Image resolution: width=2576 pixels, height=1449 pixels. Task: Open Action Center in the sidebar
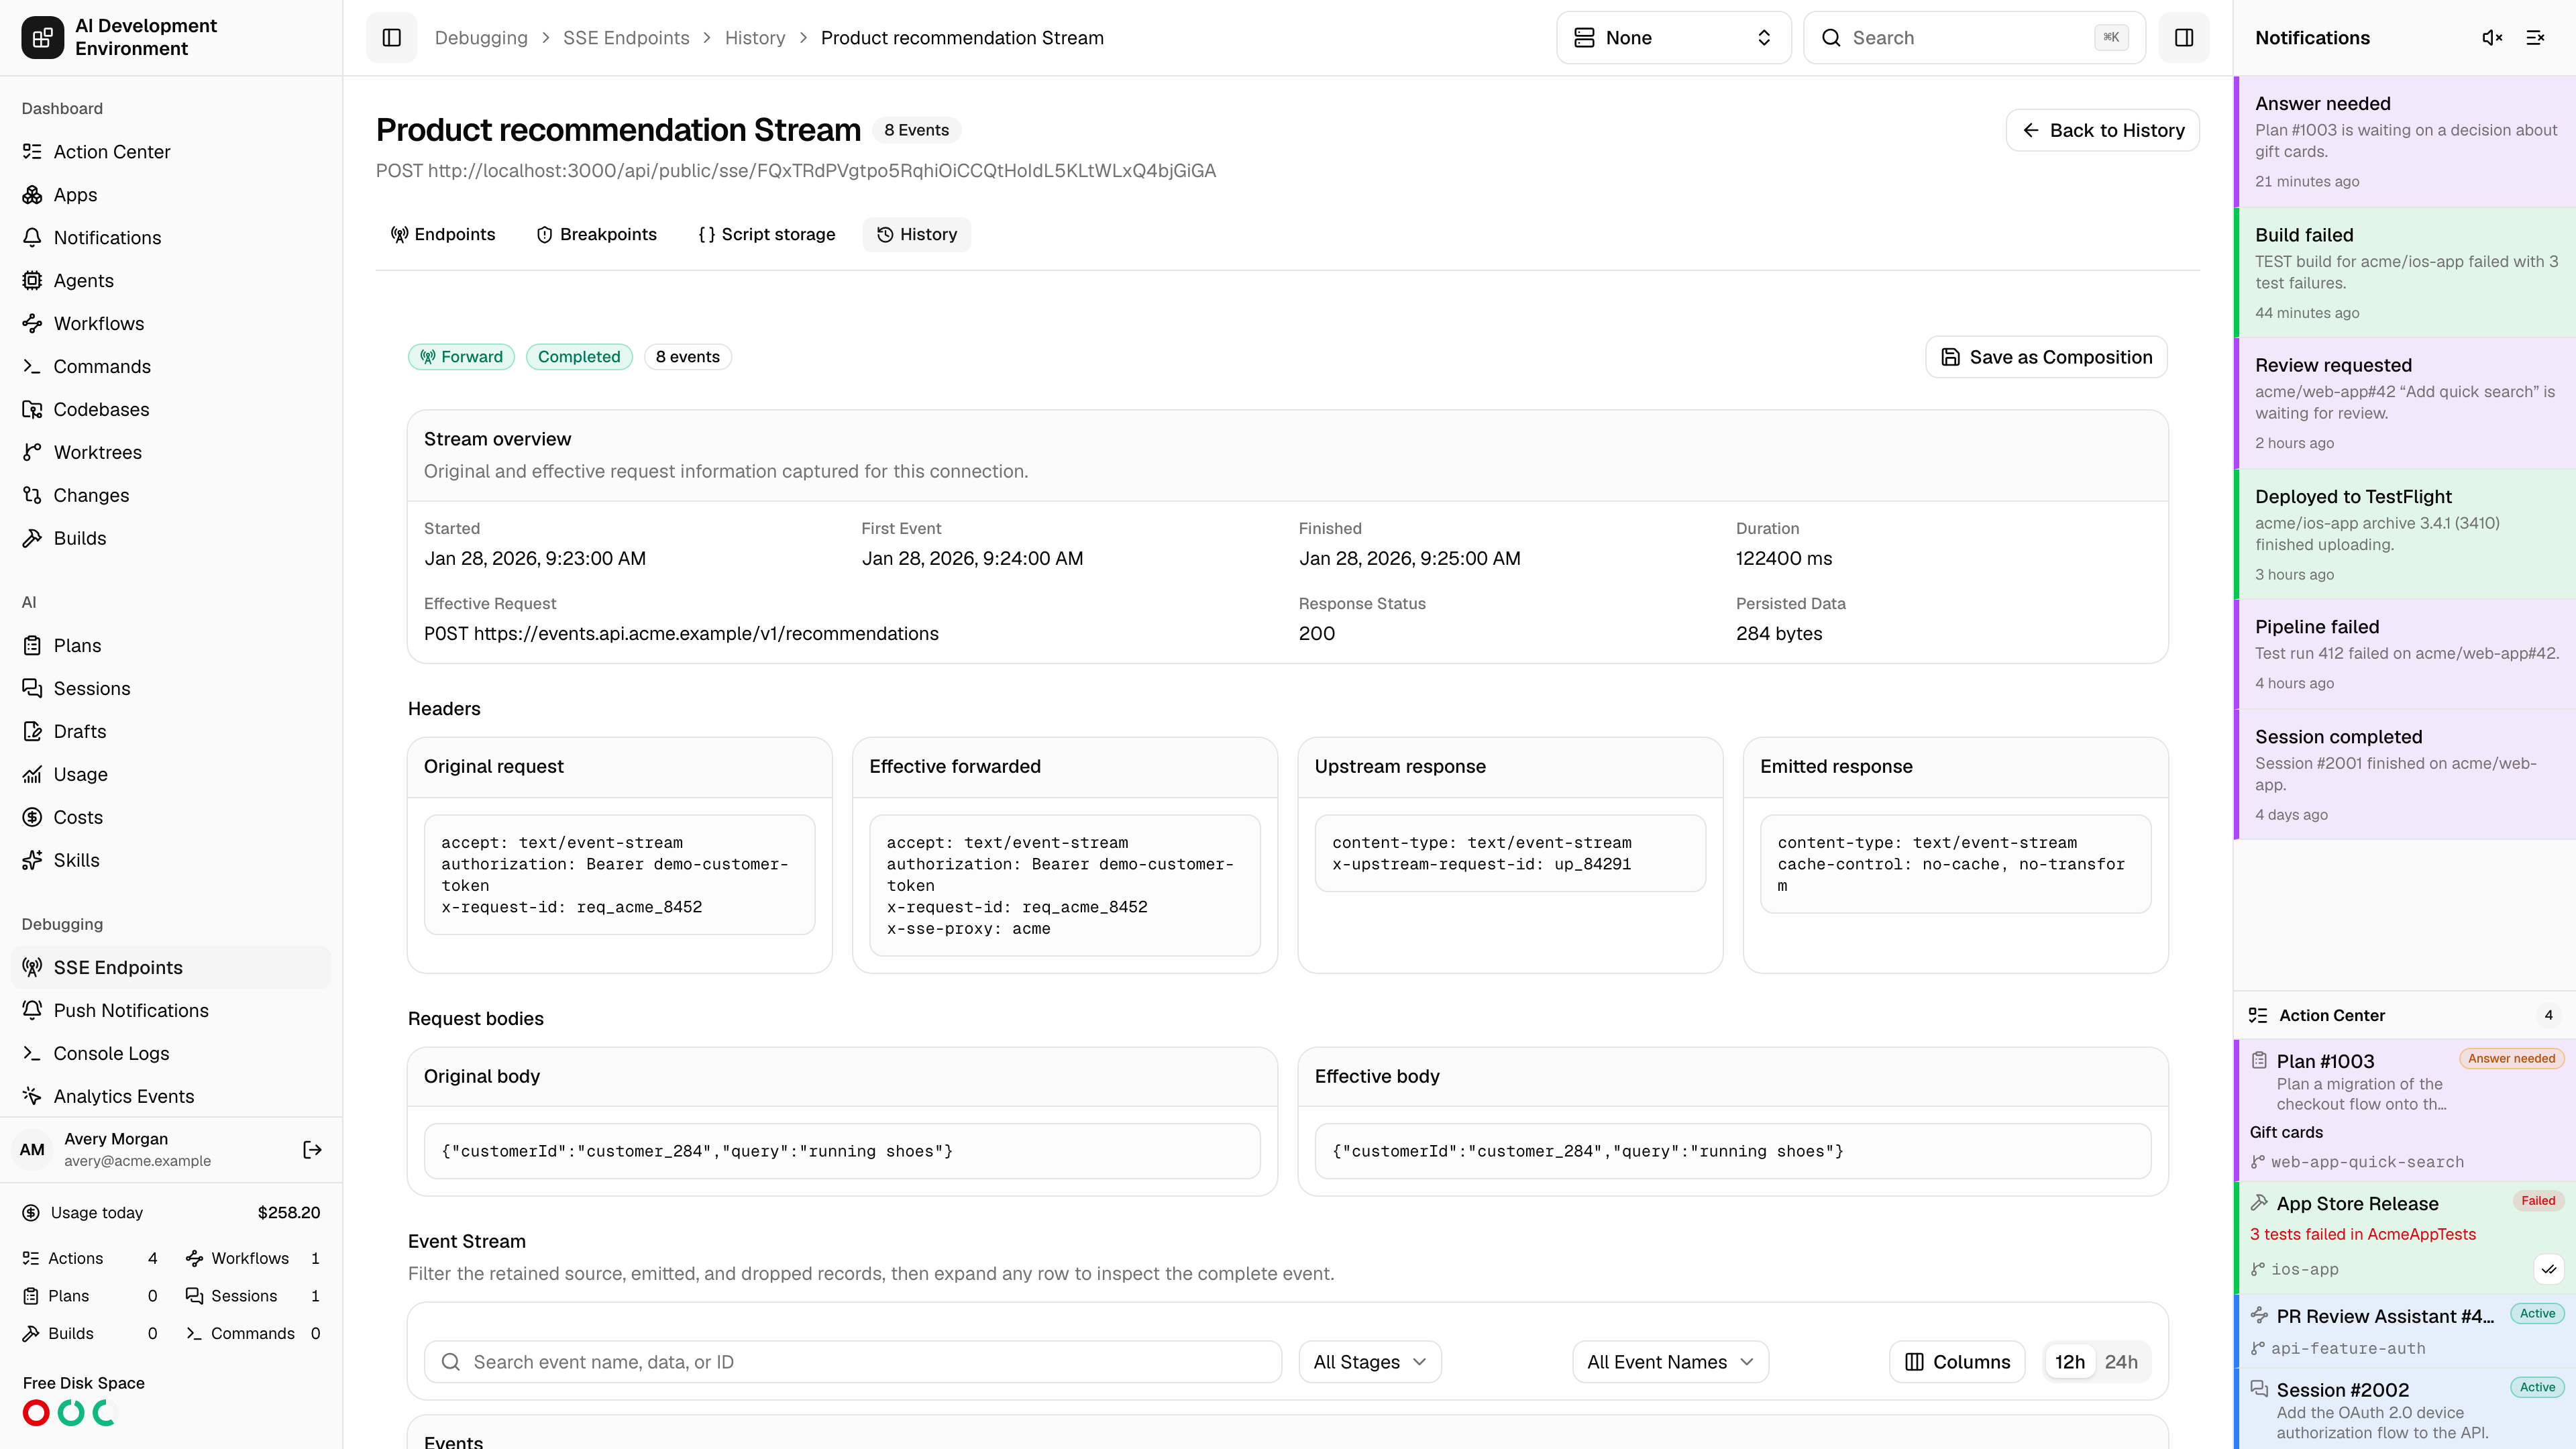pyautogui.click(x=171, y=152)
